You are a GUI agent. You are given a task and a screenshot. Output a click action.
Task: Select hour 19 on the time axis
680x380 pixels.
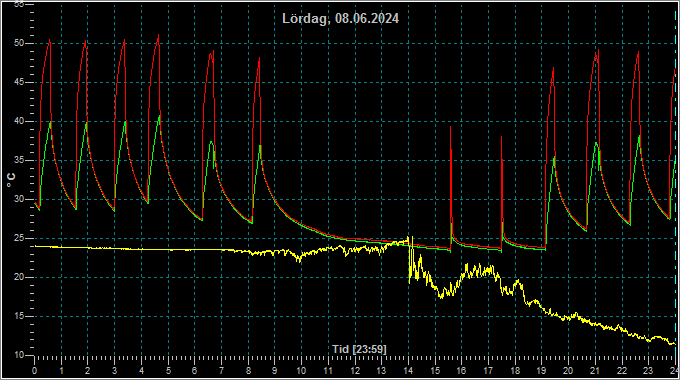pyautogui.click(x=541, y=371)
